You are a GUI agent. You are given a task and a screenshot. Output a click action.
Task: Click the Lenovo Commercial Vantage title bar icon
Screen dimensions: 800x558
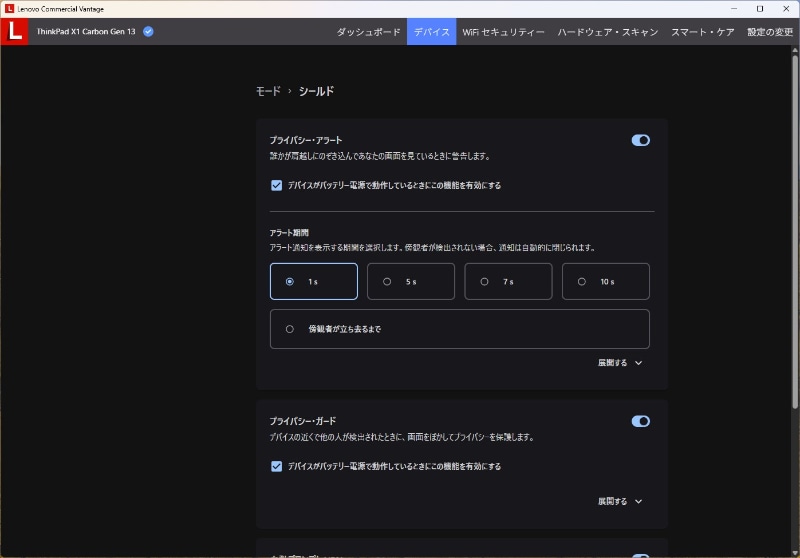[x=9, y=9]
